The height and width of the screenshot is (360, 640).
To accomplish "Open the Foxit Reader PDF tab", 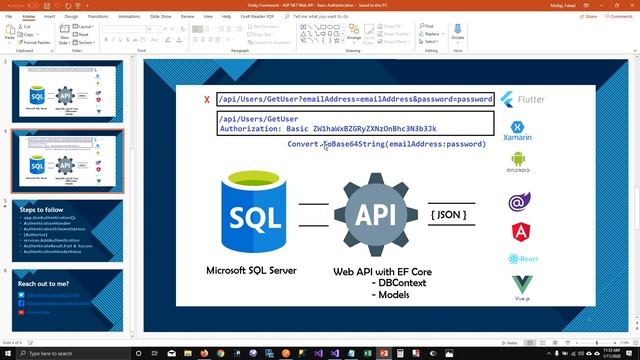I will (x=257, y=16).
